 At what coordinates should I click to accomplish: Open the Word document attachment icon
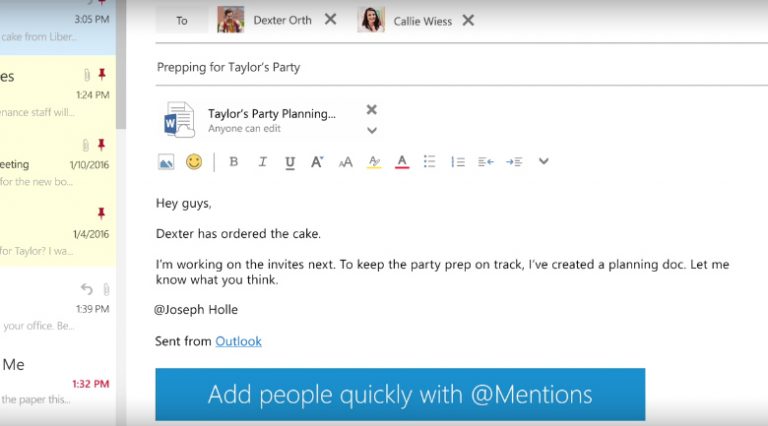[x=179, y=119]
